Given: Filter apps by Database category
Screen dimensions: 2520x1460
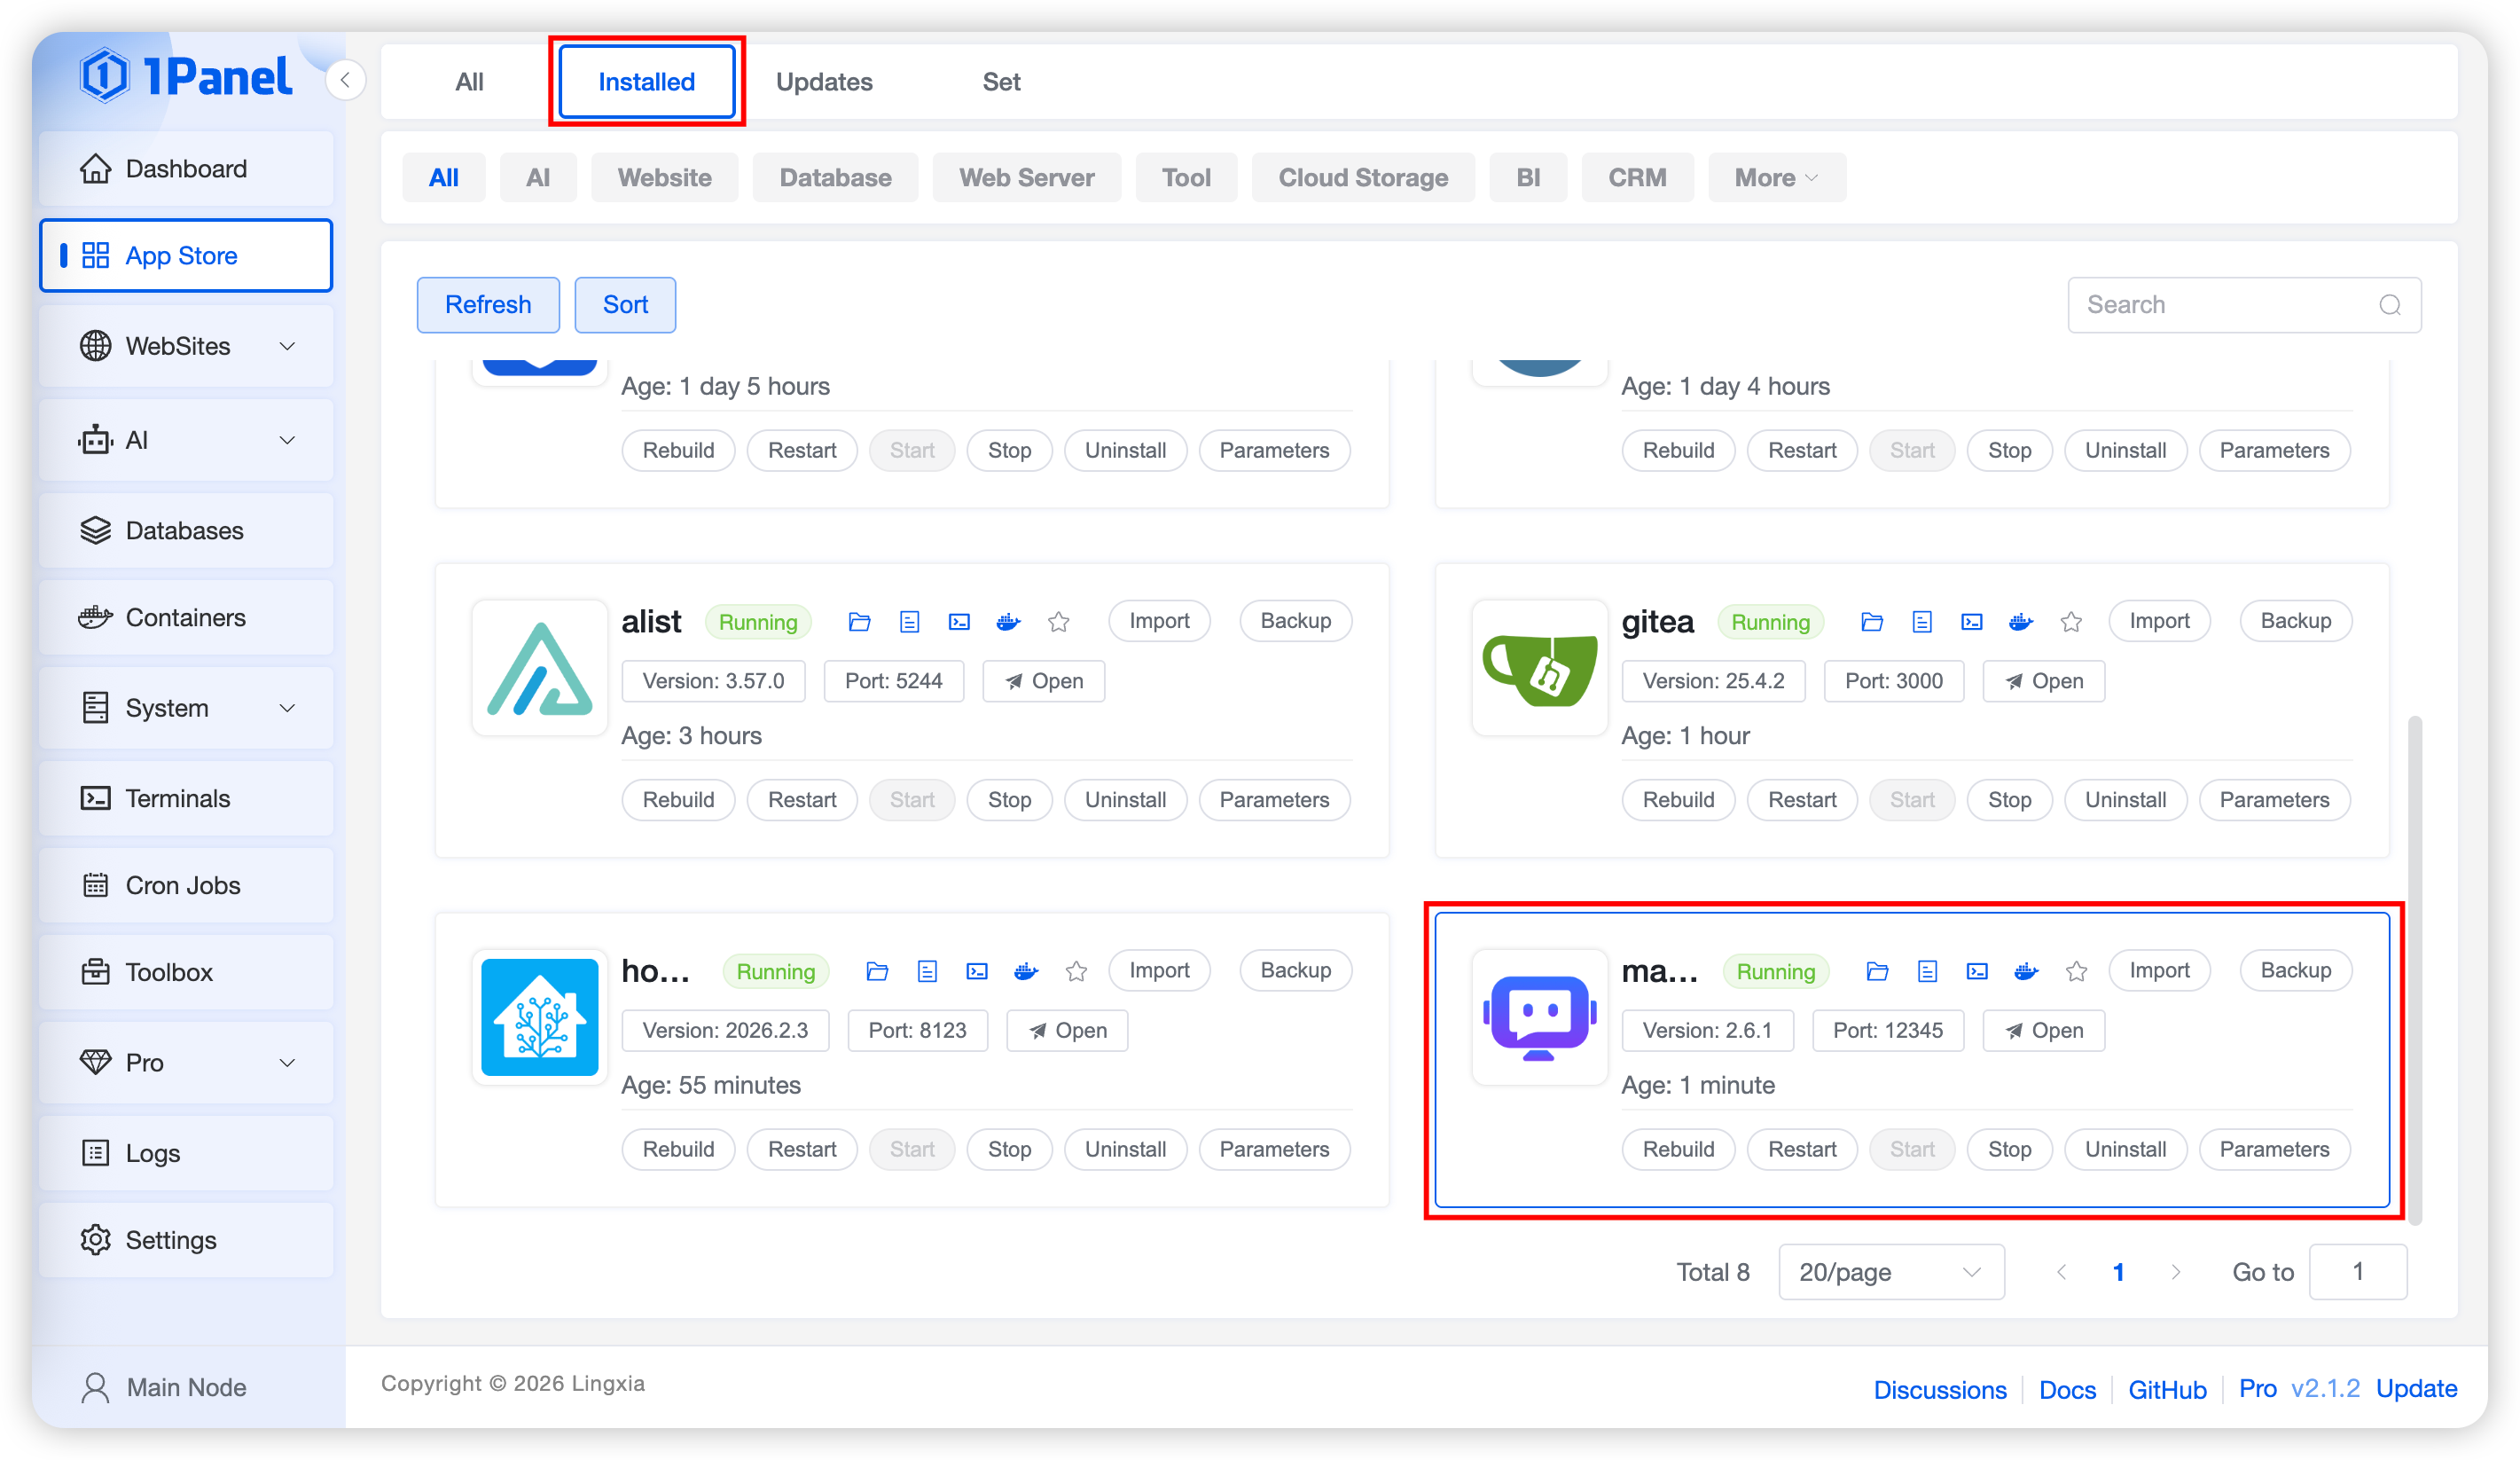Looking at the screenshot, I should pyautogui.click(x=835, y=178).
